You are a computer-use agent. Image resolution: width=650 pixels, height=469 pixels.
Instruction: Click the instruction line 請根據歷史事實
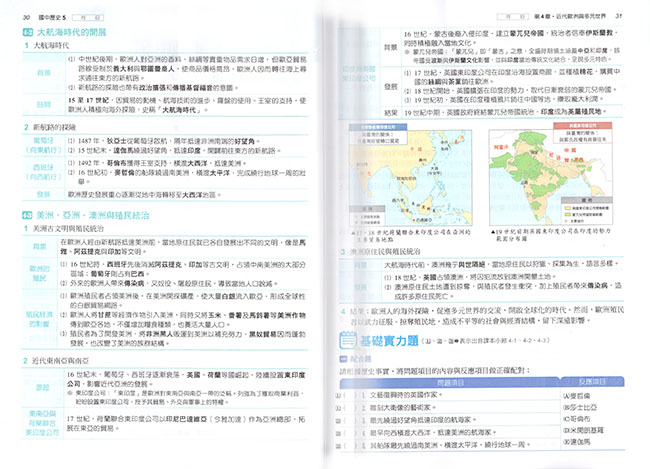434,371
